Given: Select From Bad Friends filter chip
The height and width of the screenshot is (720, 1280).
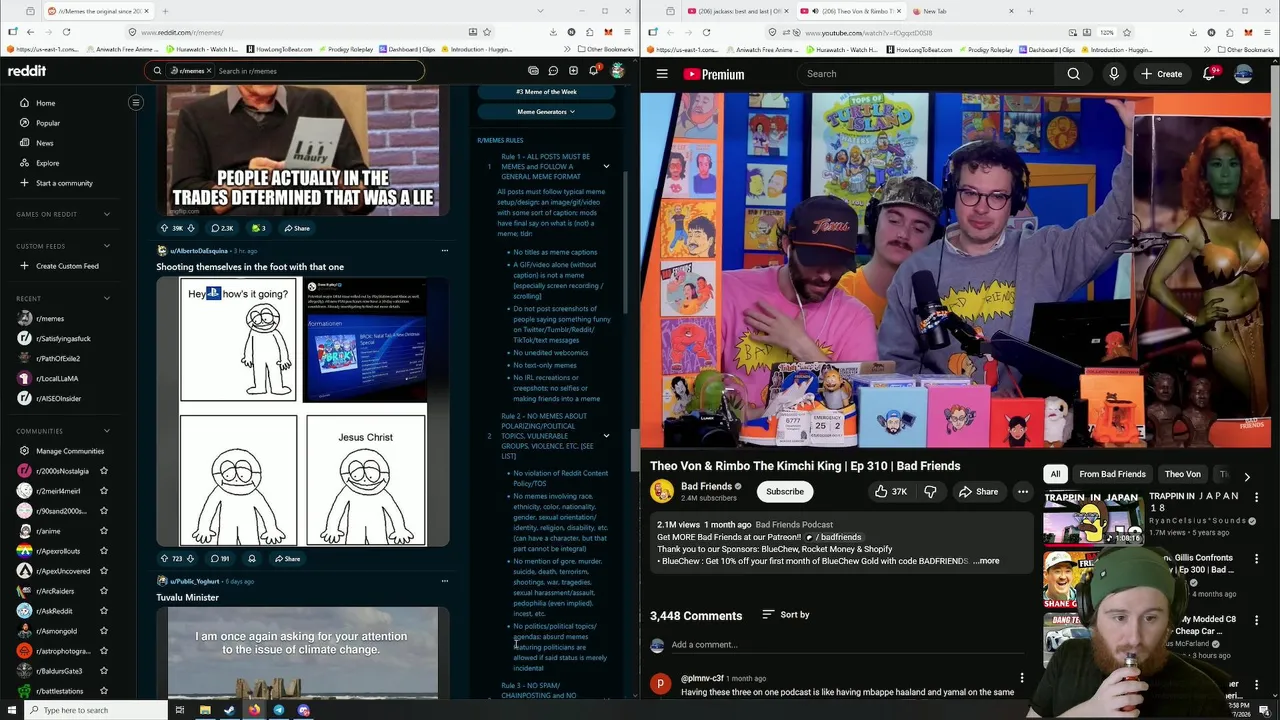Looking at the screenshot, I should (x=1112, y=474).
